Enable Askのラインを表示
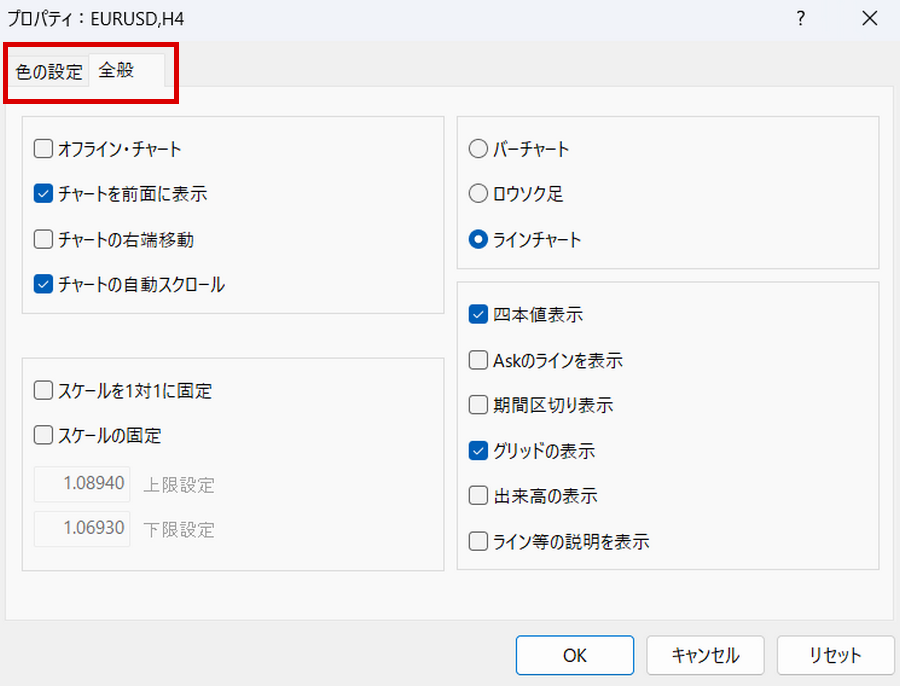 pyautogui.click(x=478, y=360)
